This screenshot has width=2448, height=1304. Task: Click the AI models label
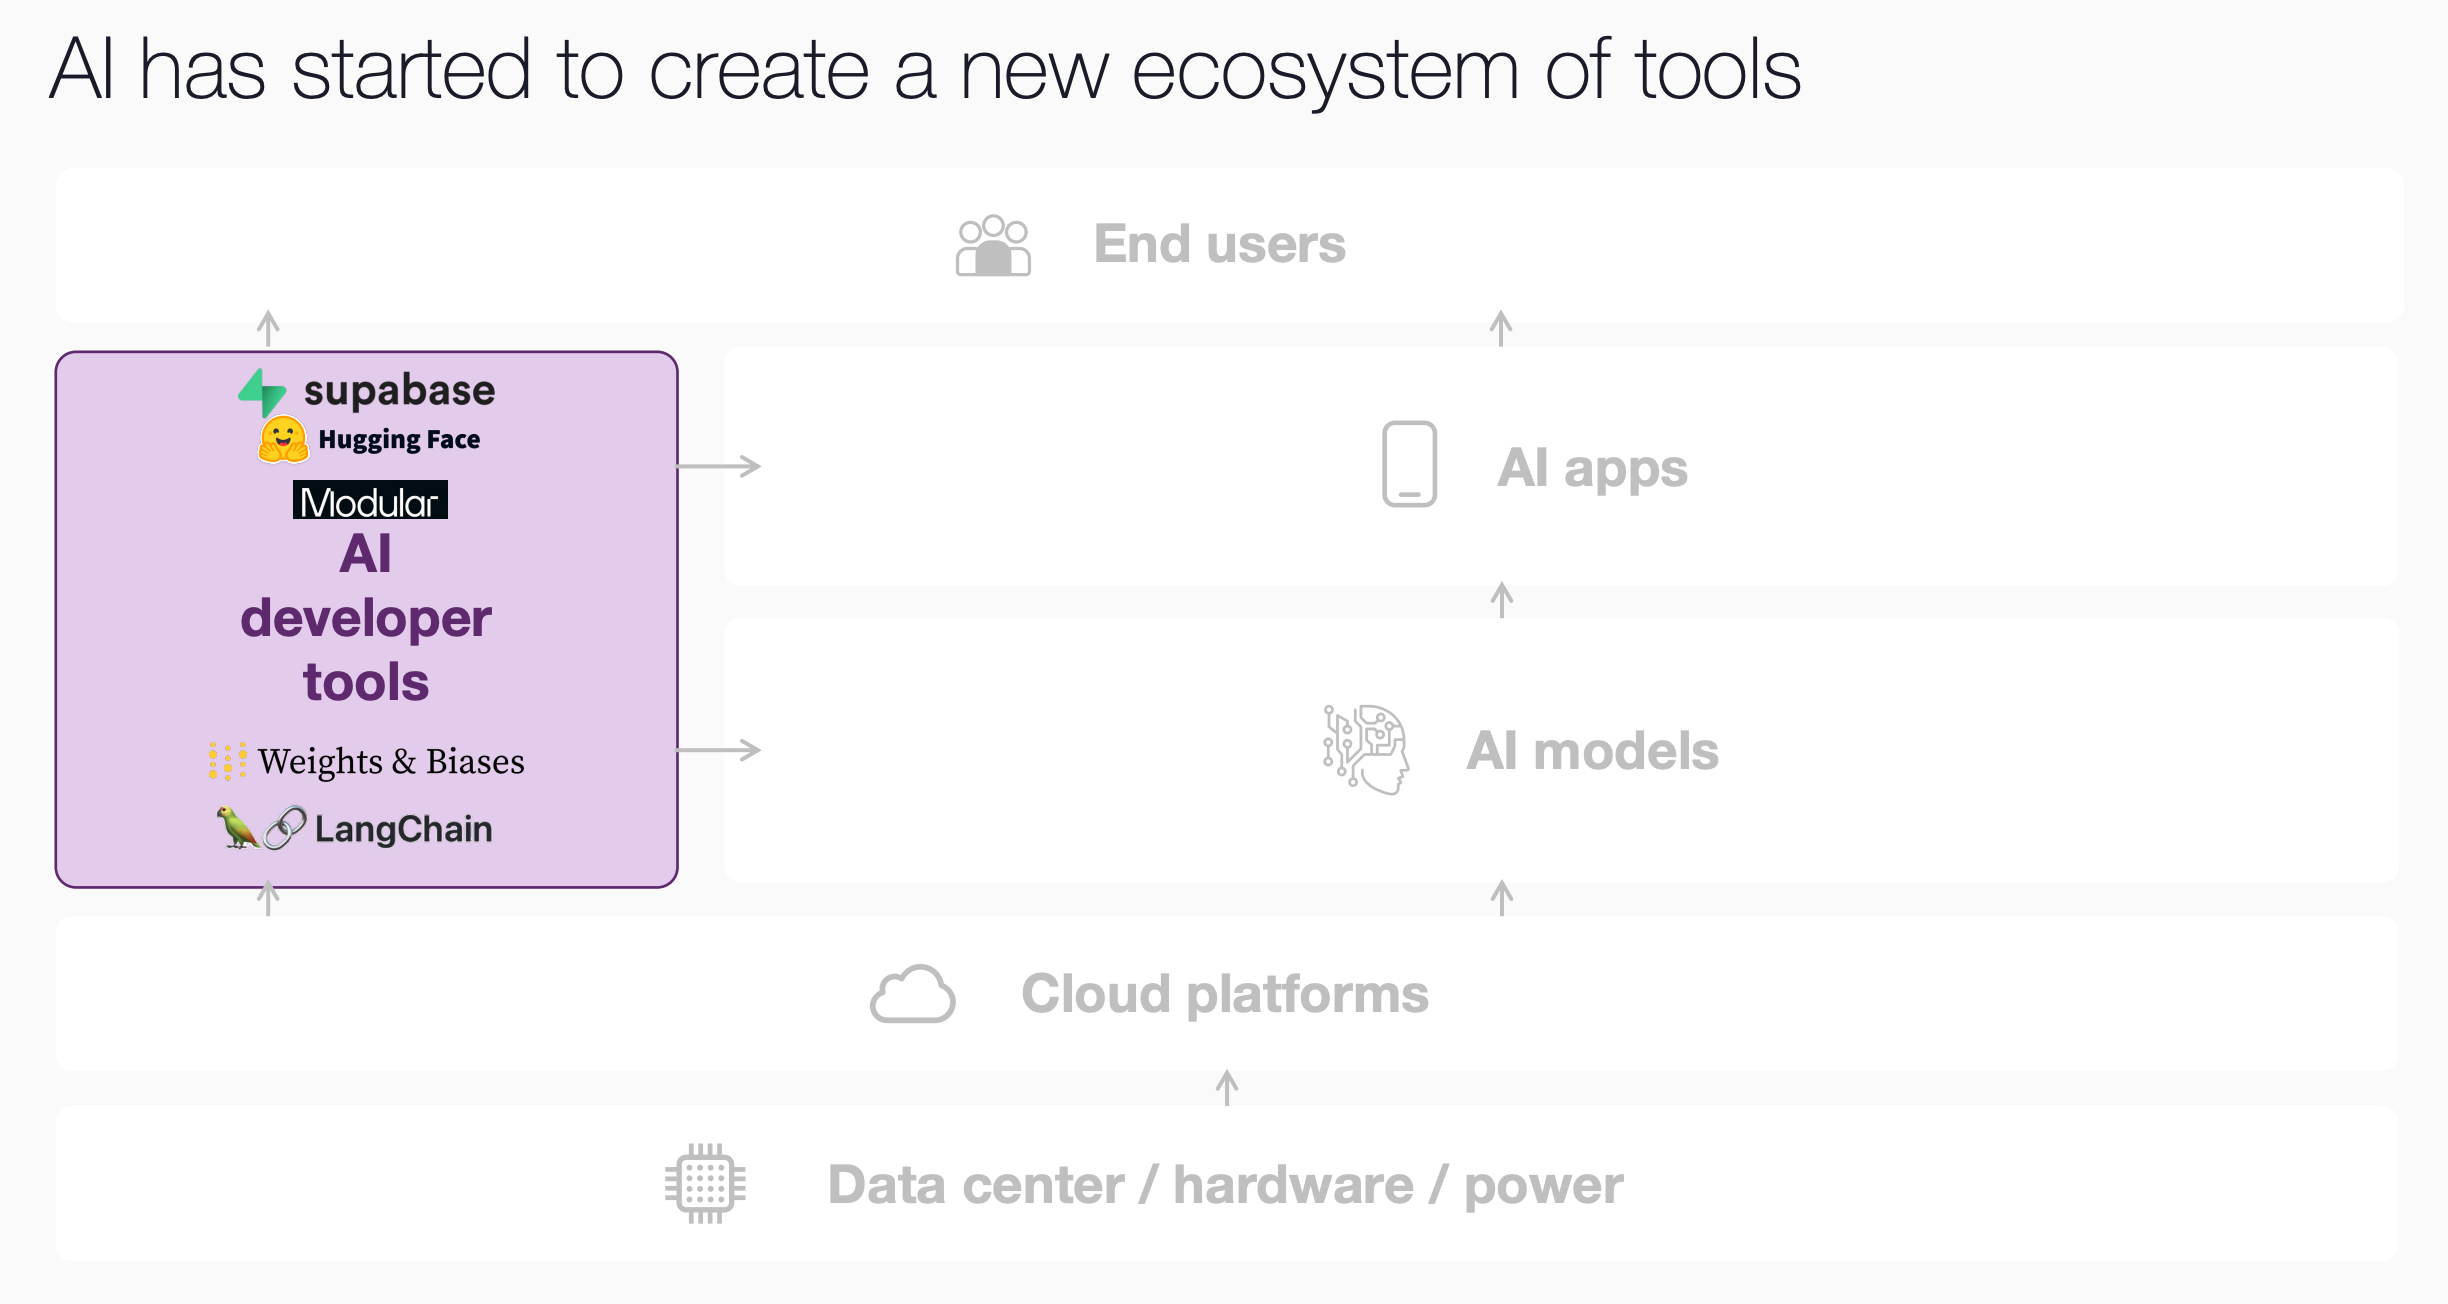pos(1592,751)
